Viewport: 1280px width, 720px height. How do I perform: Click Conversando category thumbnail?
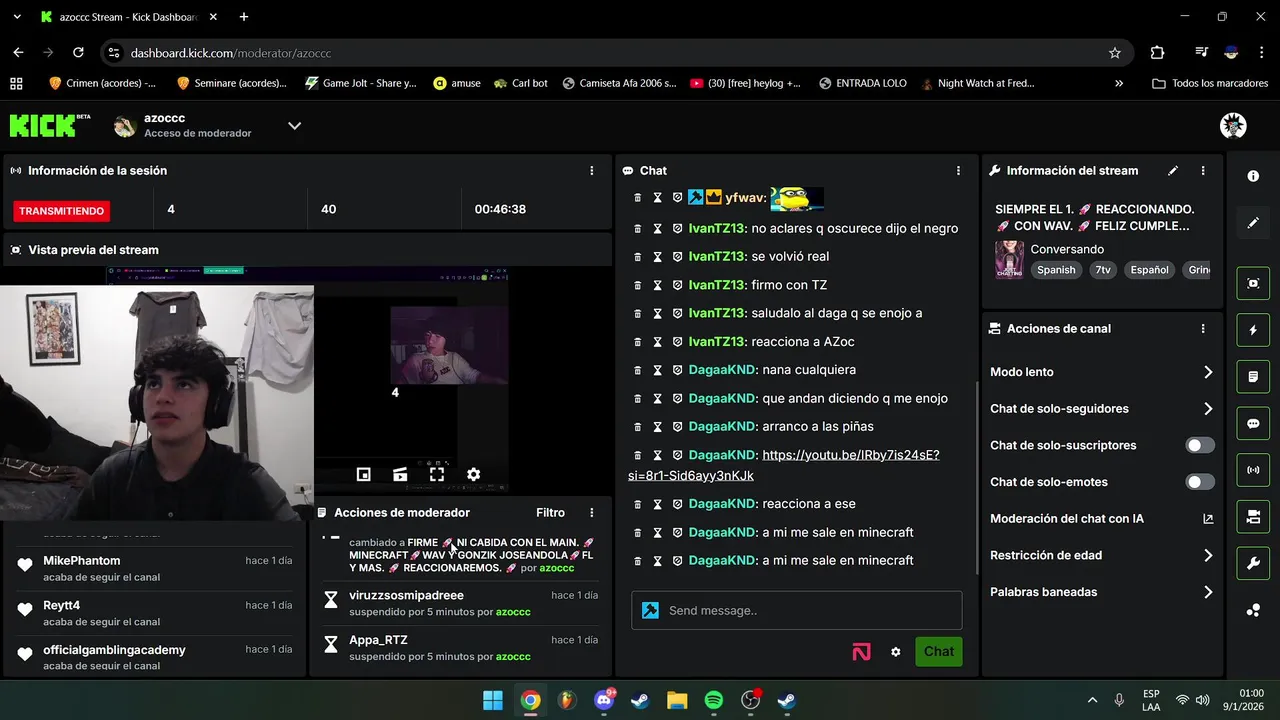[1009, 260]
